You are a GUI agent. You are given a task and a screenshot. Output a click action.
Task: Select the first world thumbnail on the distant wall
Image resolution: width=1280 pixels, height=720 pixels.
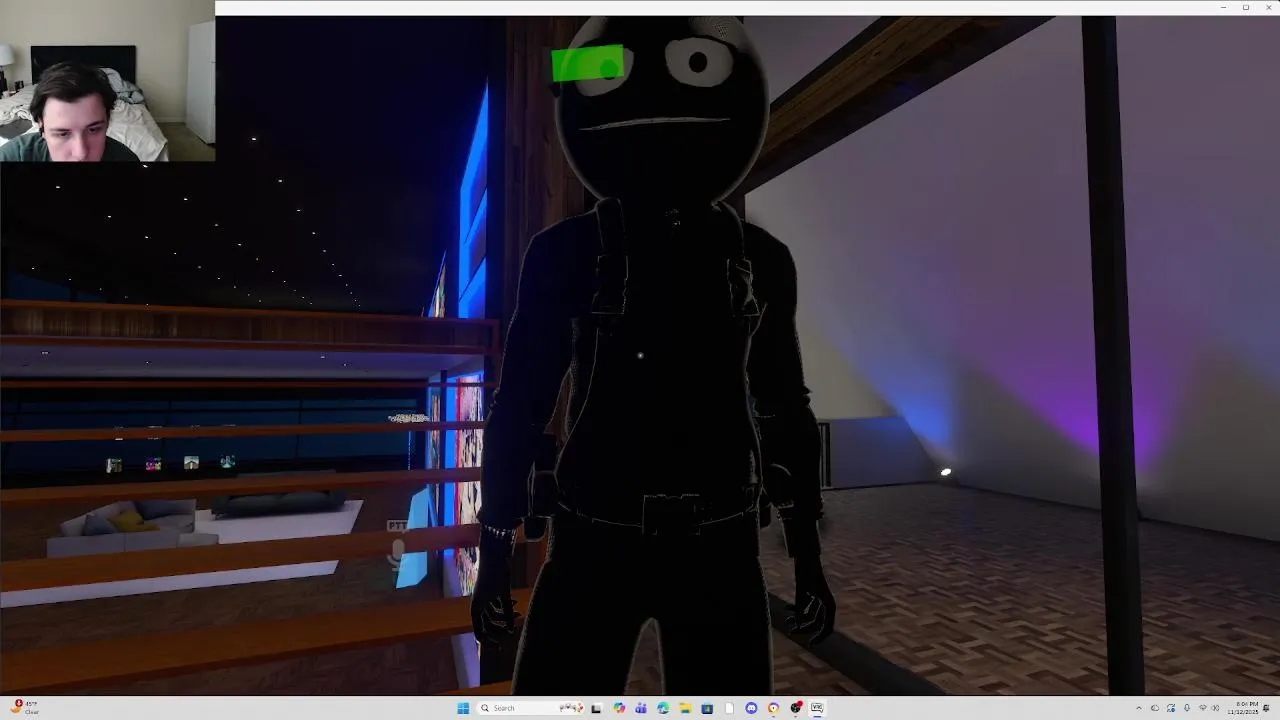(114, 465)
